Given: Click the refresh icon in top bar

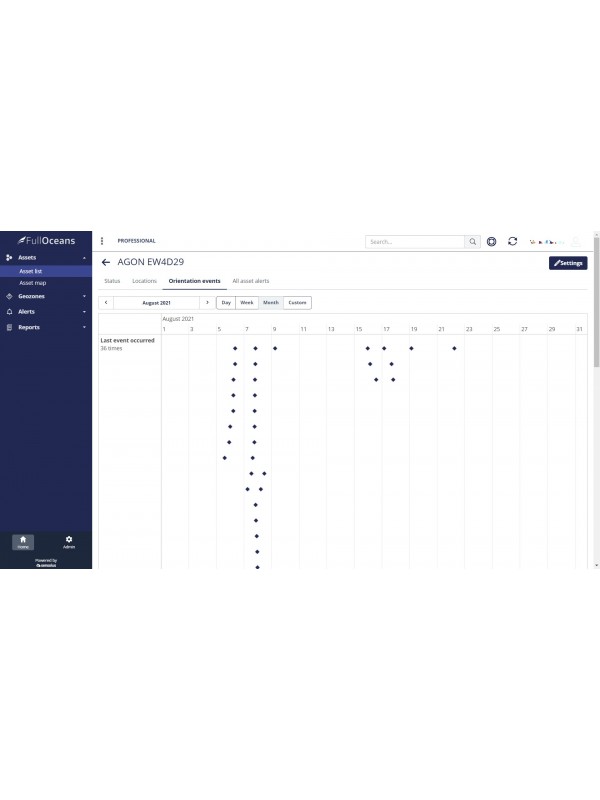Looking at the screenshot, I should coord(513,241).
